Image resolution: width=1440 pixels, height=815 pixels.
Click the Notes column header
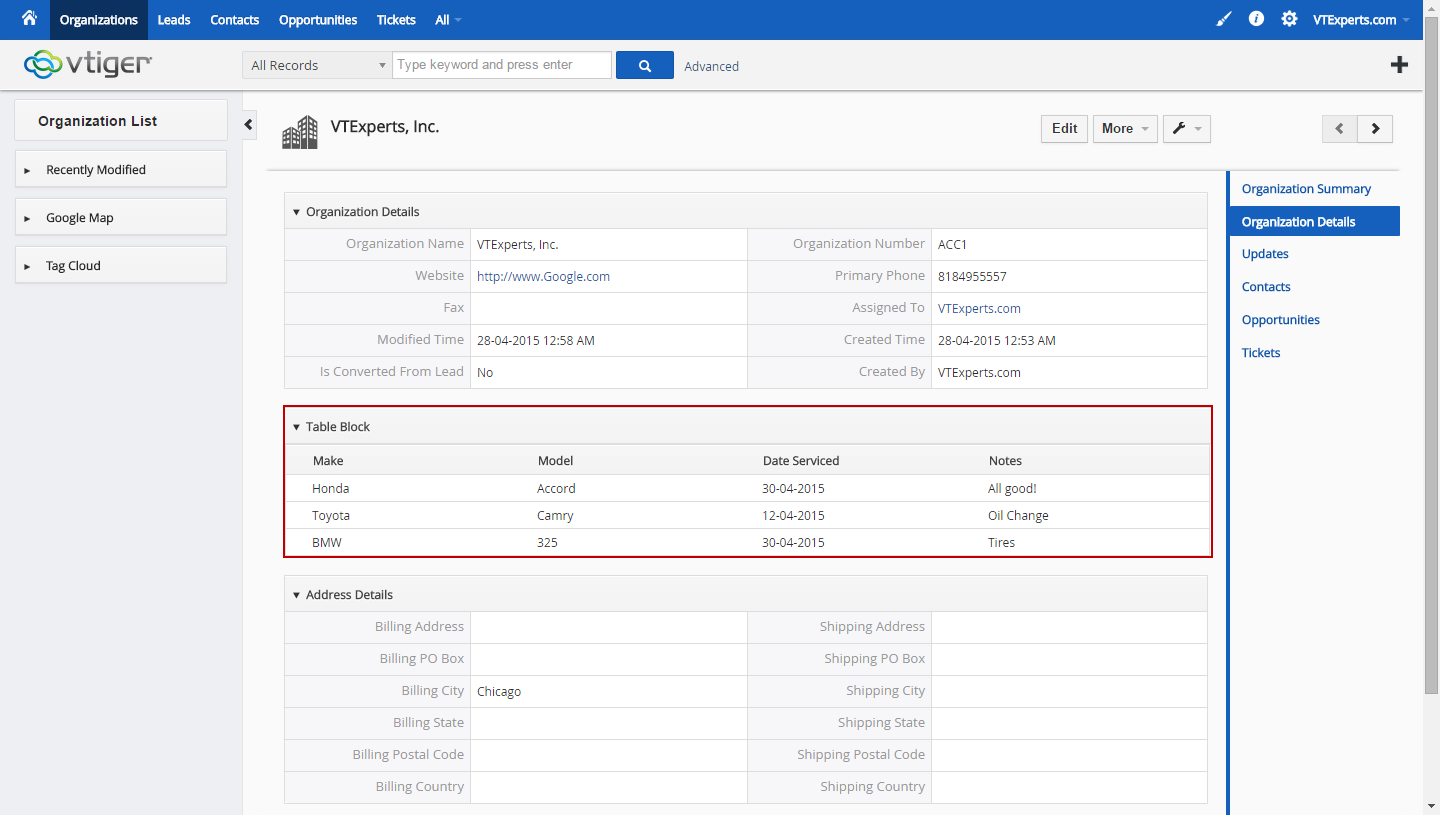pos(1005,461)
